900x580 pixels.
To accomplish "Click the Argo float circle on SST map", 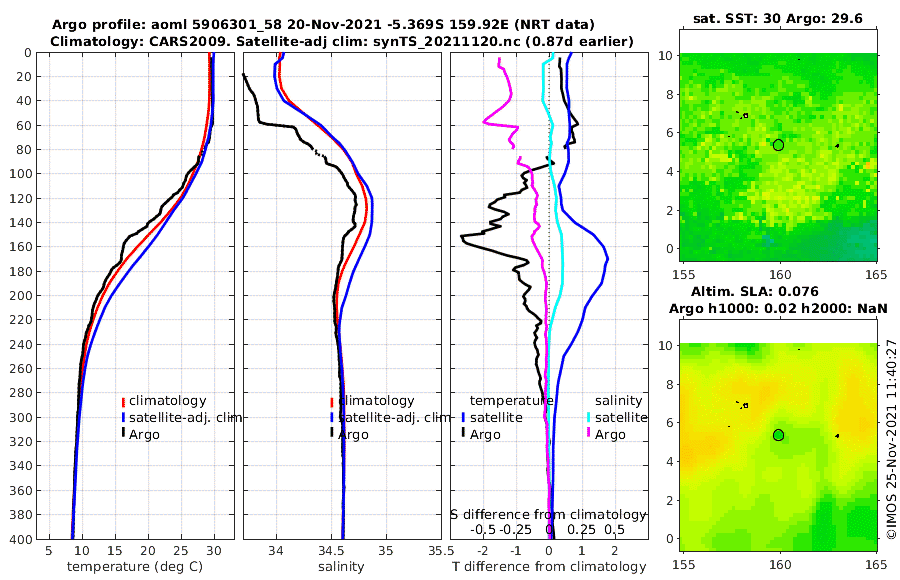I will [778, 145].
